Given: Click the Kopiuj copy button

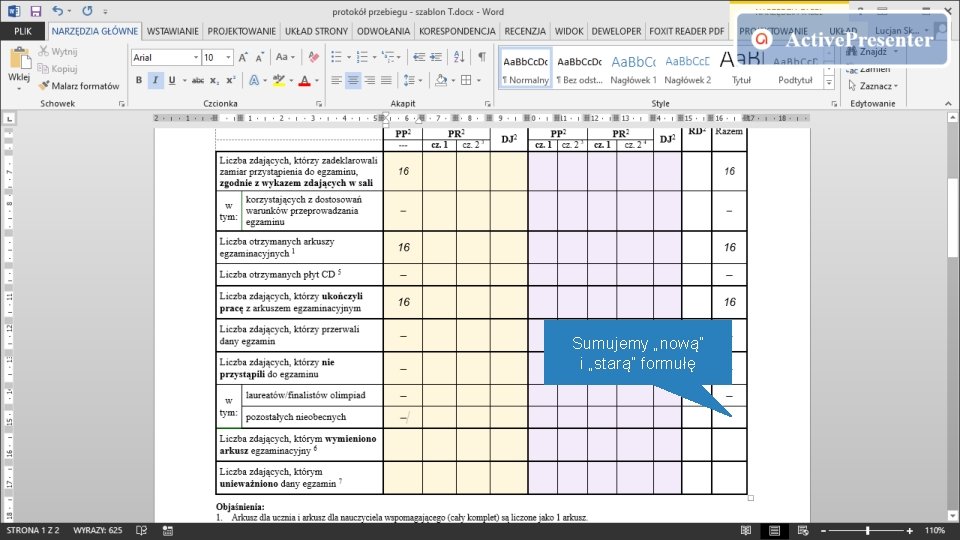Looking at the screenshot, I should coord(58,69).
